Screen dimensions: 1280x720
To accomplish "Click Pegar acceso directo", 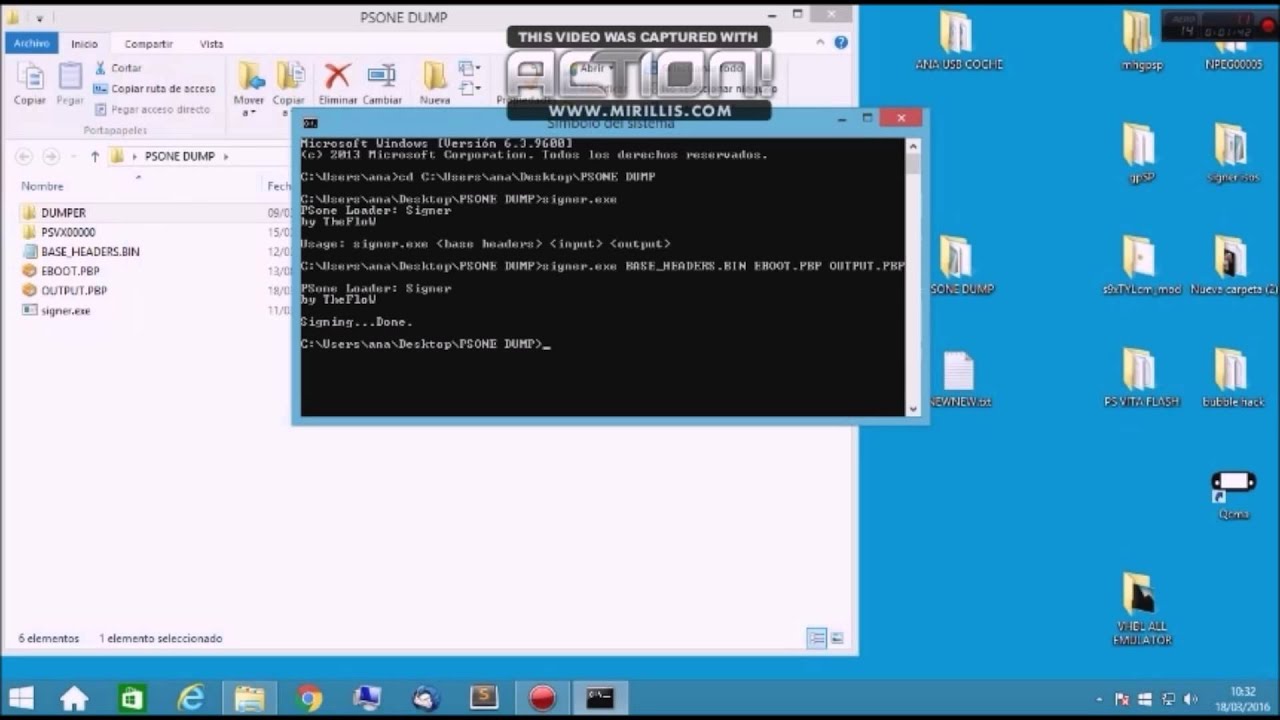I will point(152,109).
